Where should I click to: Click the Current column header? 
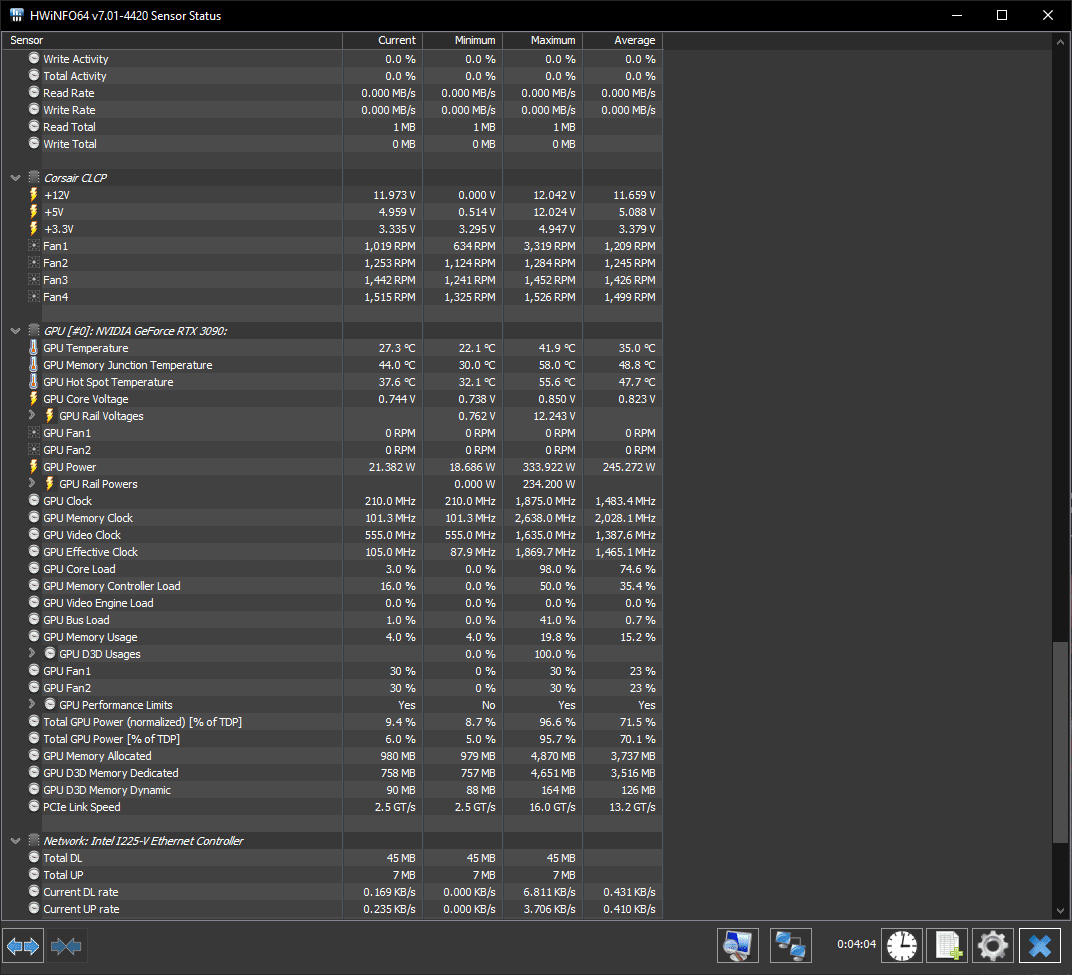382,40
